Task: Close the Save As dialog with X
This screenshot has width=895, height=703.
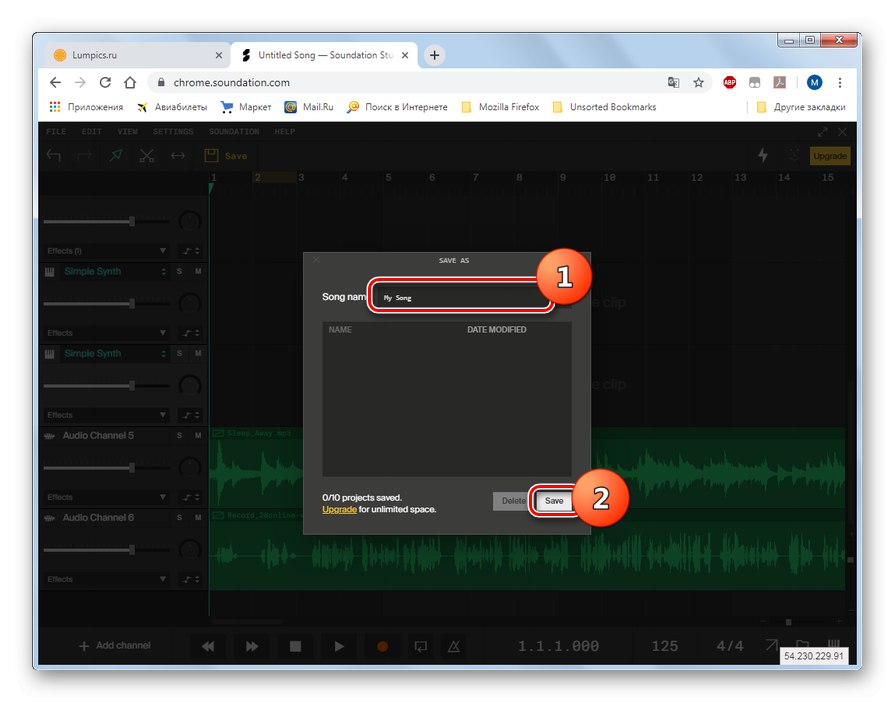Action: (316, 260)
